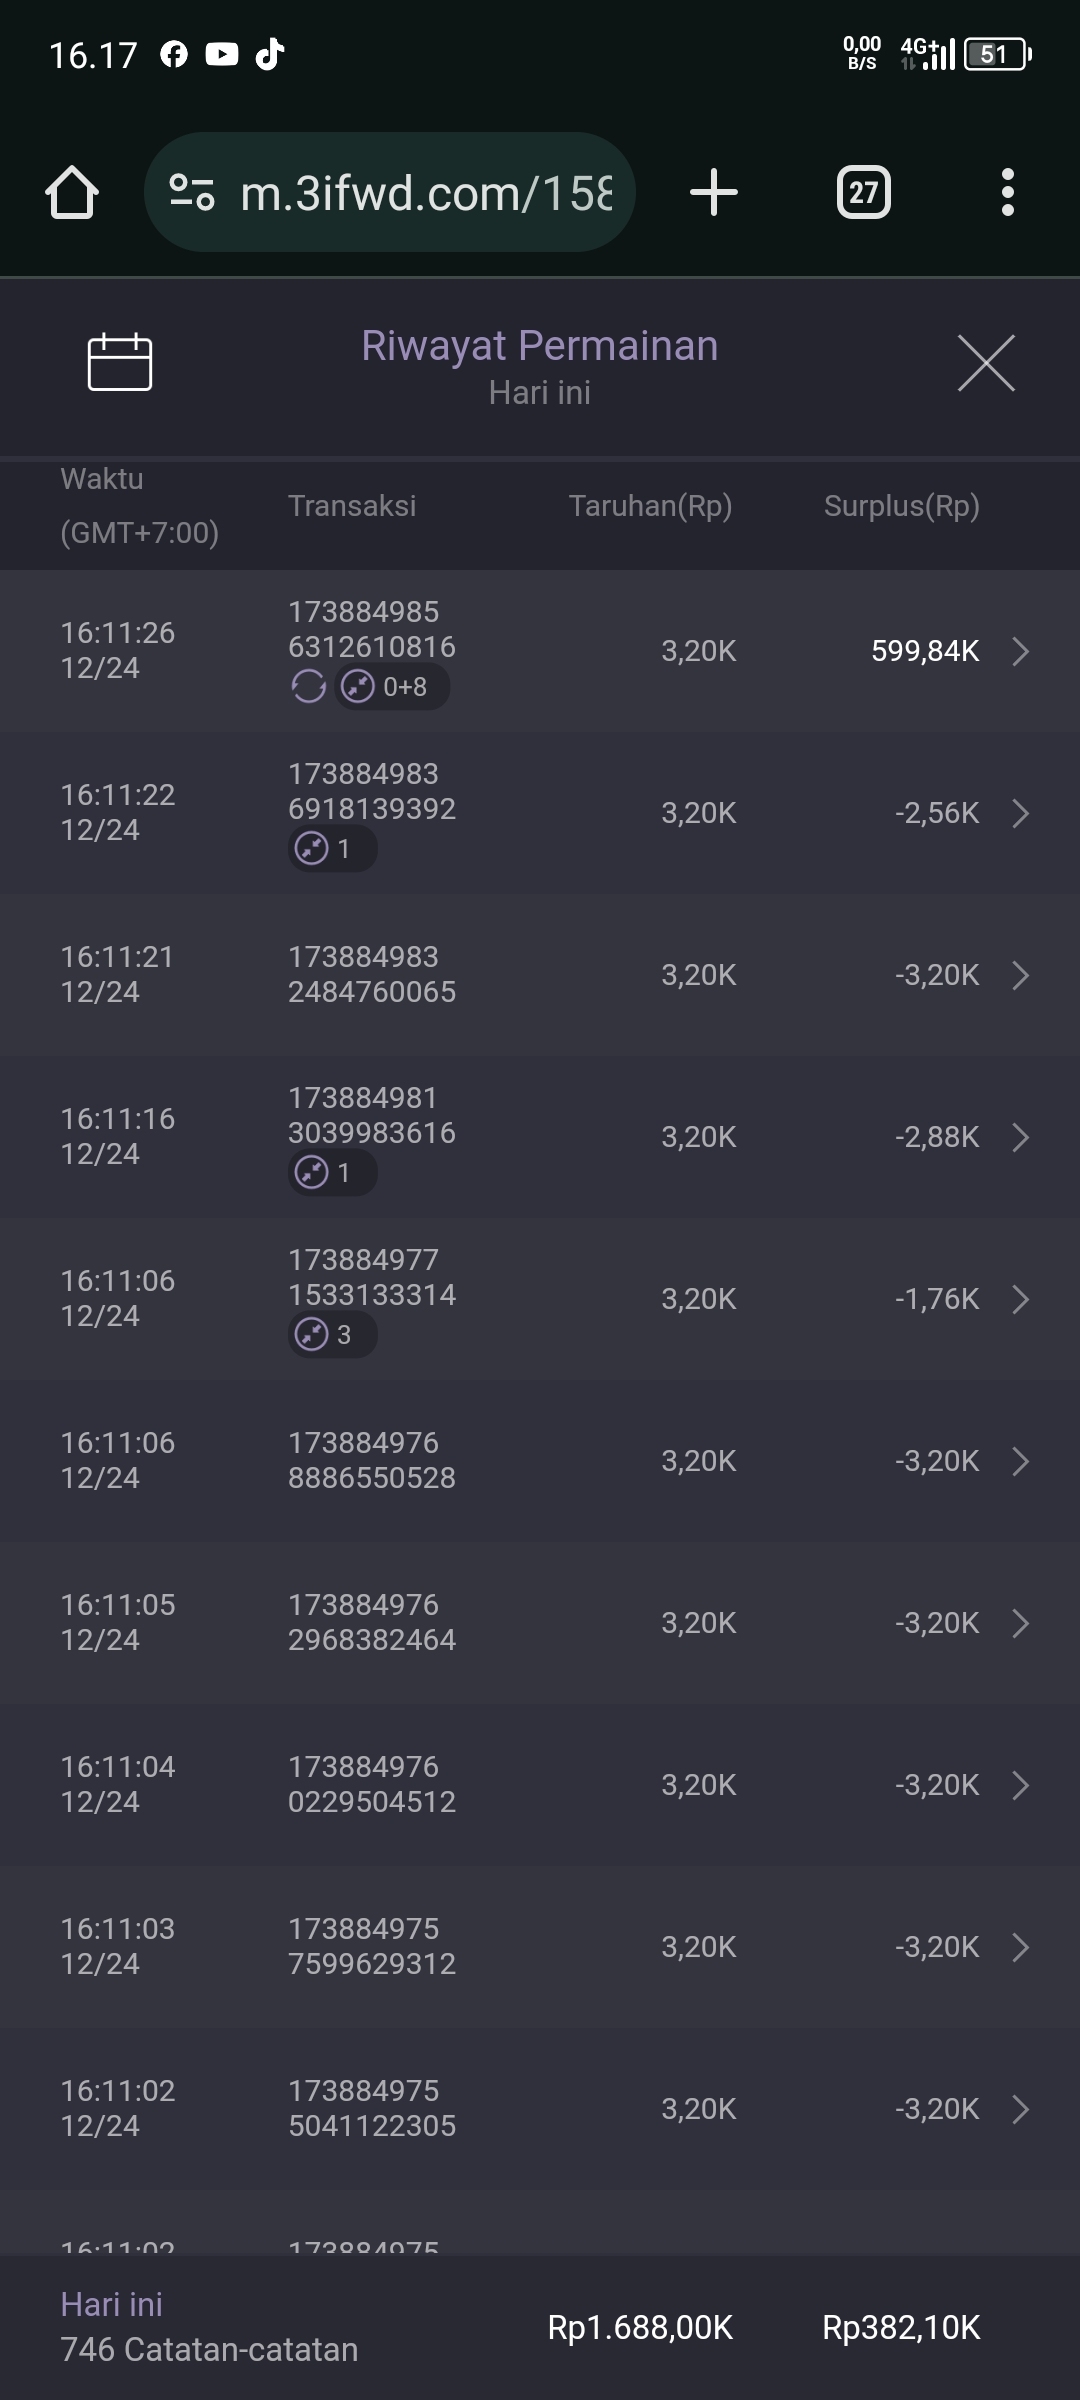Tap the site settings icon in address bar
Viewport: 1080px width, 2400px height.
[192, 192]
